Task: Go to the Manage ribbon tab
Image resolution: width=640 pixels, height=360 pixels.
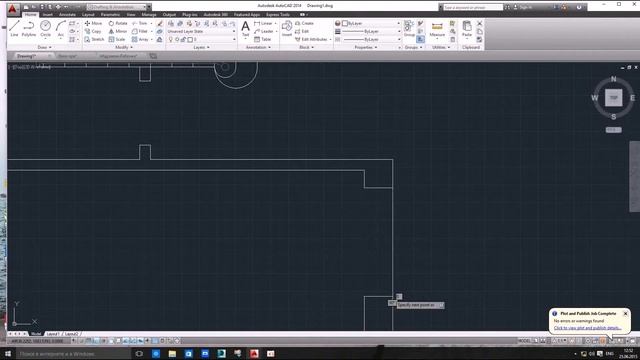Action: (149, 15)
